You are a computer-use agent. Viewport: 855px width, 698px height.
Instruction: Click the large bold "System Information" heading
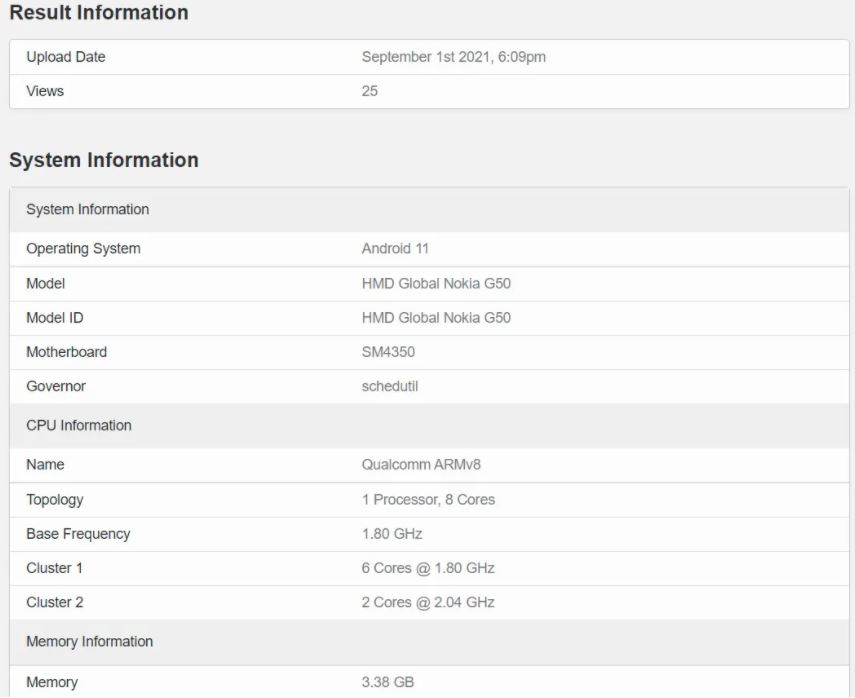tap(104, 160)
